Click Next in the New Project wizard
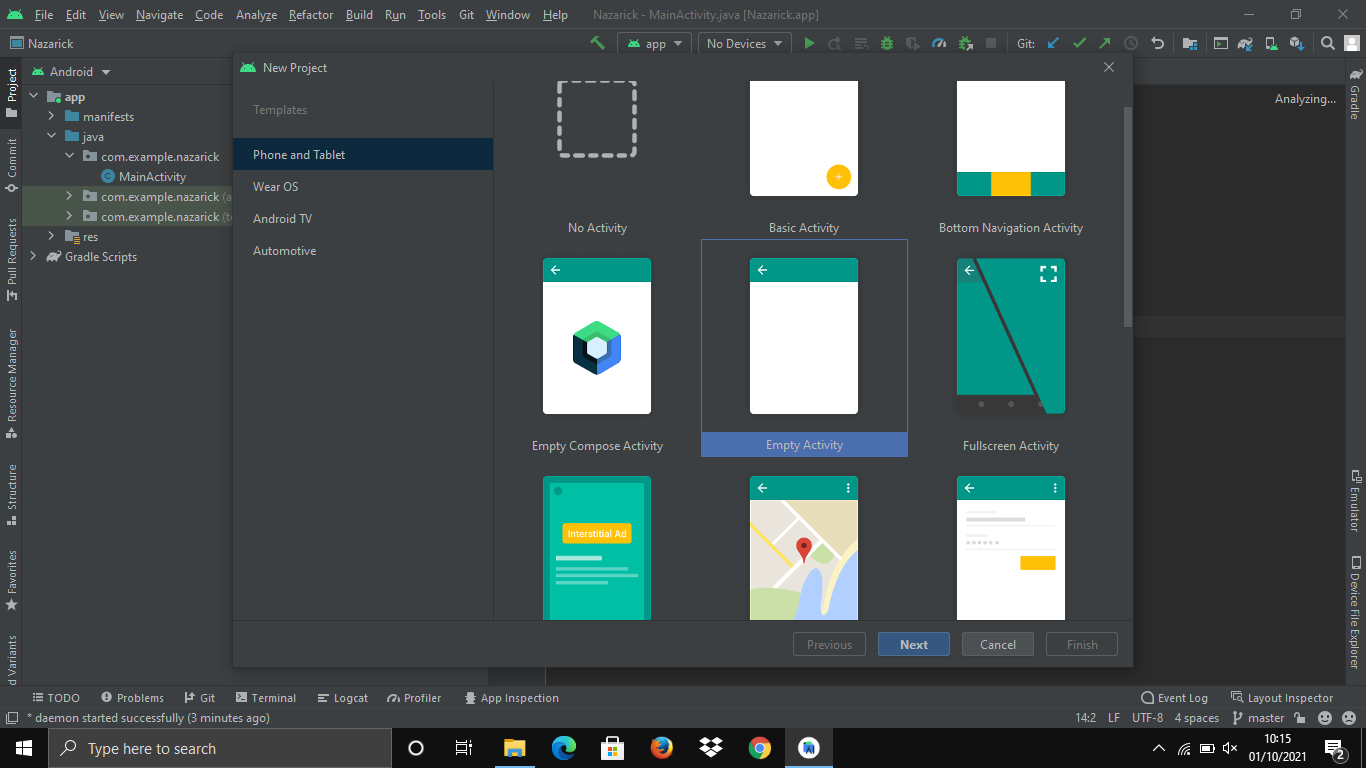The height and width of the screenshot is (768, 1366). click(x=913, y=643)
